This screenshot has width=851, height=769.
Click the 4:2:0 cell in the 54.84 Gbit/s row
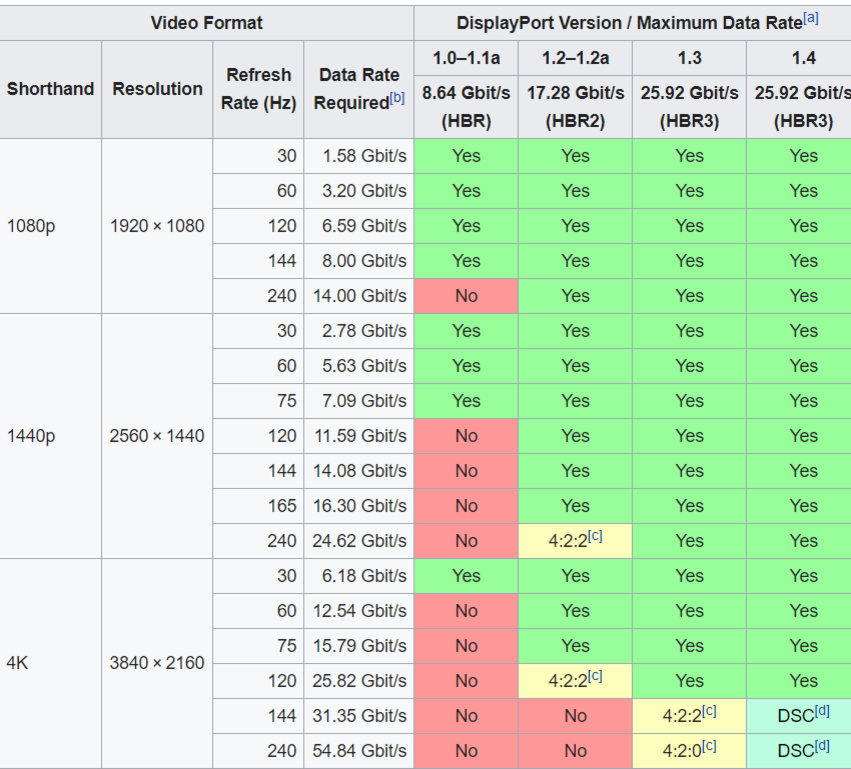tap(689, 751)
